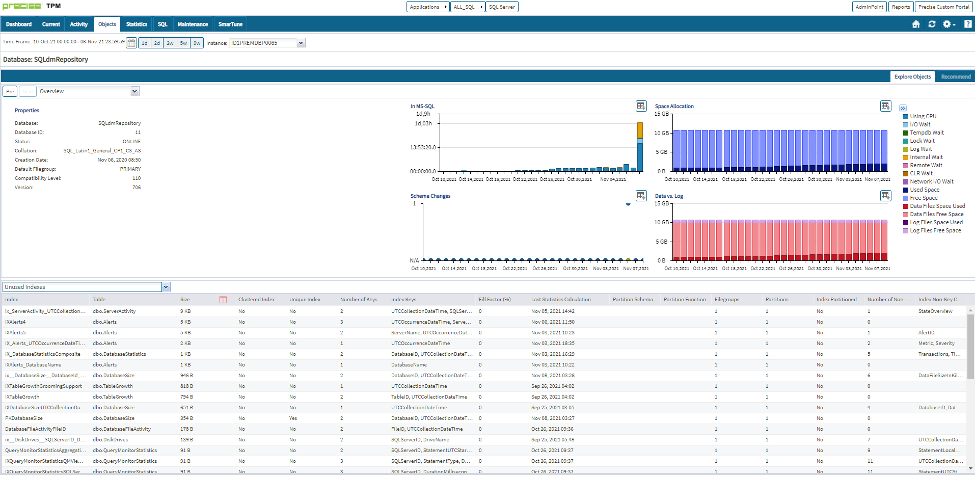Screen dimensions: 977x477
Task: Set time frame to 9w
Action: (196, 43)
